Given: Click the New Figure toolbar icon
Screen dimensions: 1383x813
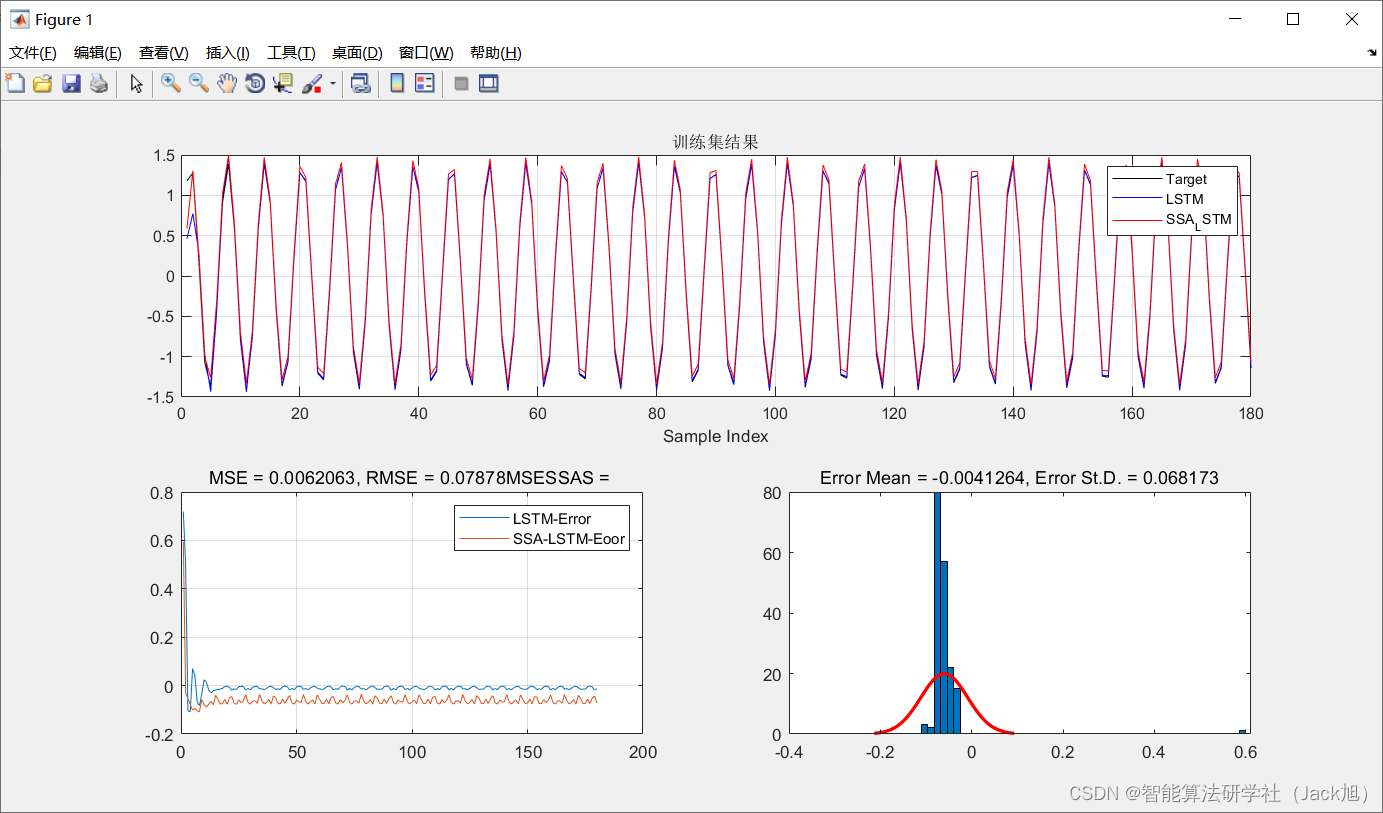Looking at the screenshot, I should (15, 84).
